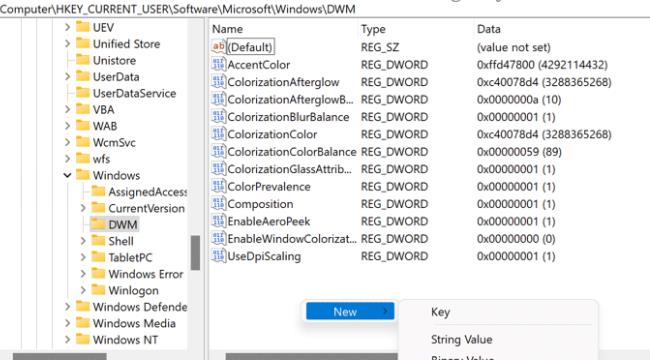Open the New submenu in context menu
Screen dimensions: 650x360
(x=350, y=311)
